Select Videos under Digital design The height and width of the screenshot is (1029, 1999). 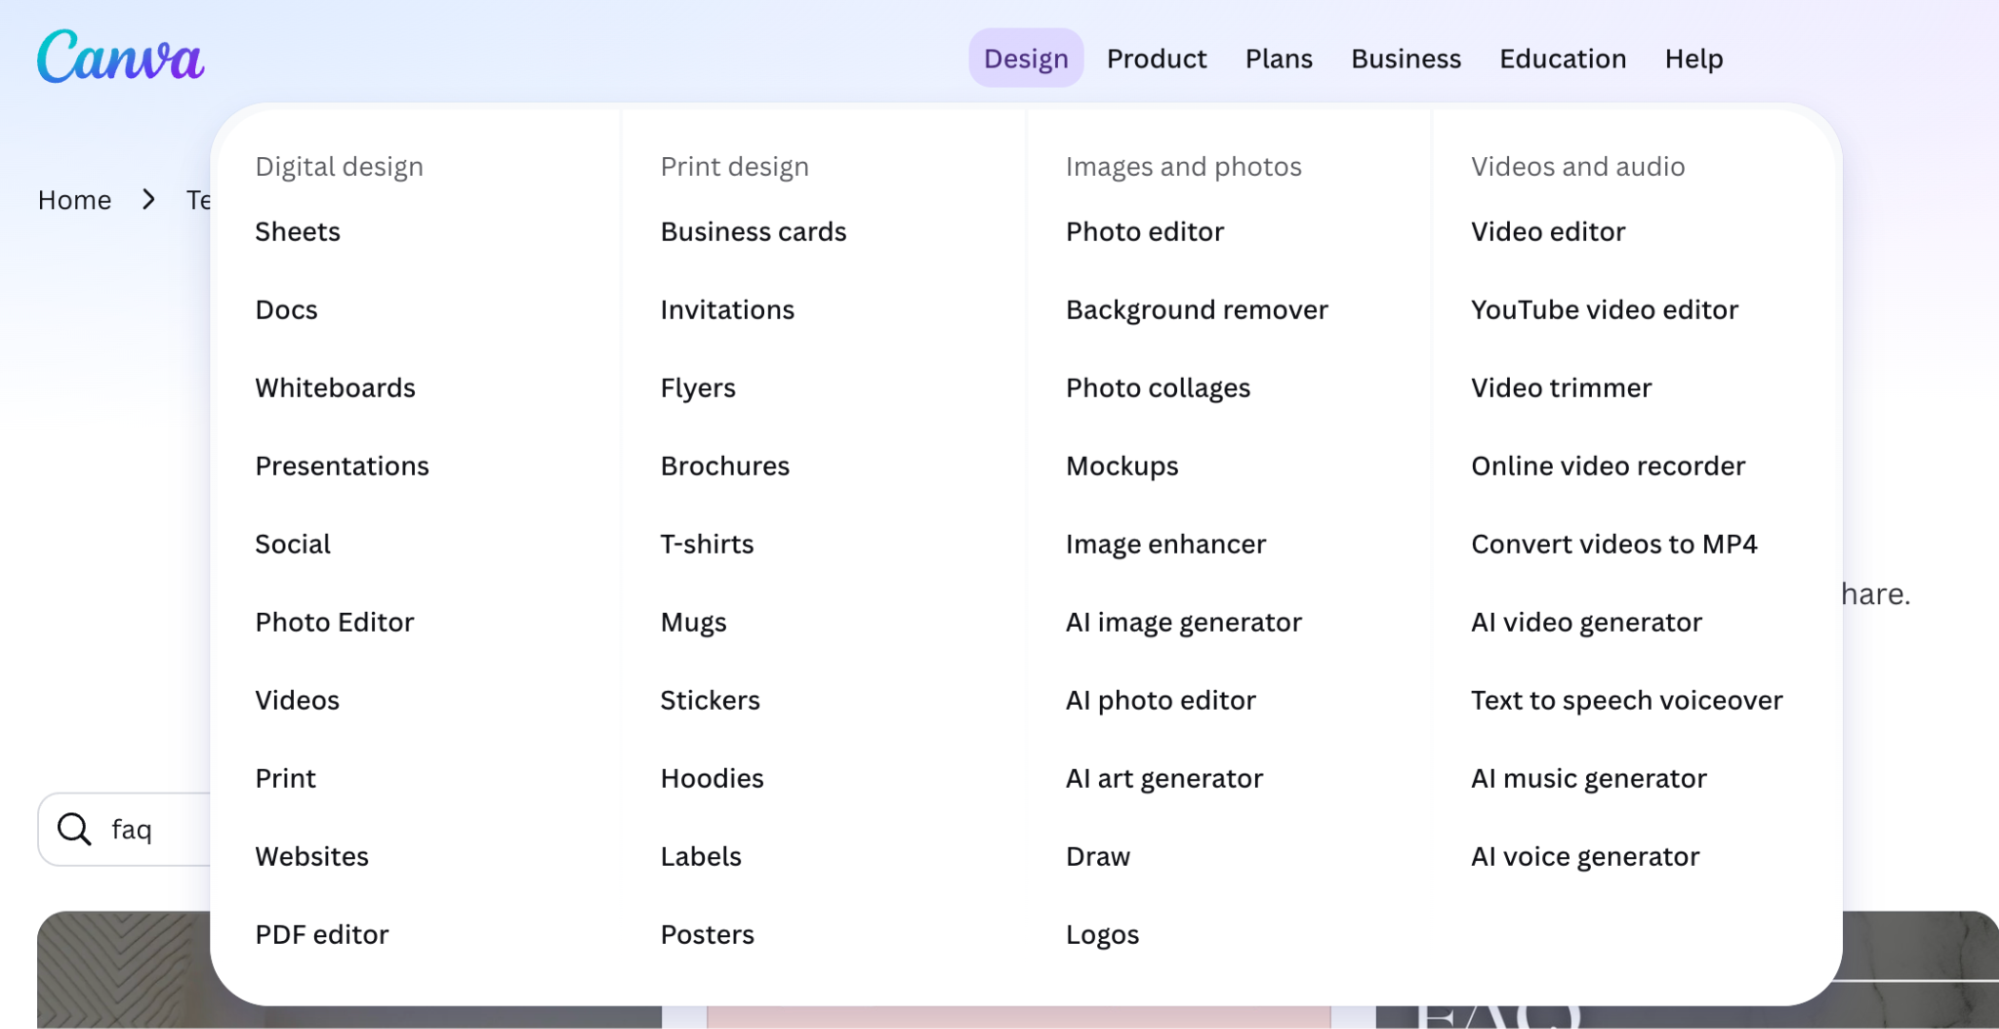298,700
